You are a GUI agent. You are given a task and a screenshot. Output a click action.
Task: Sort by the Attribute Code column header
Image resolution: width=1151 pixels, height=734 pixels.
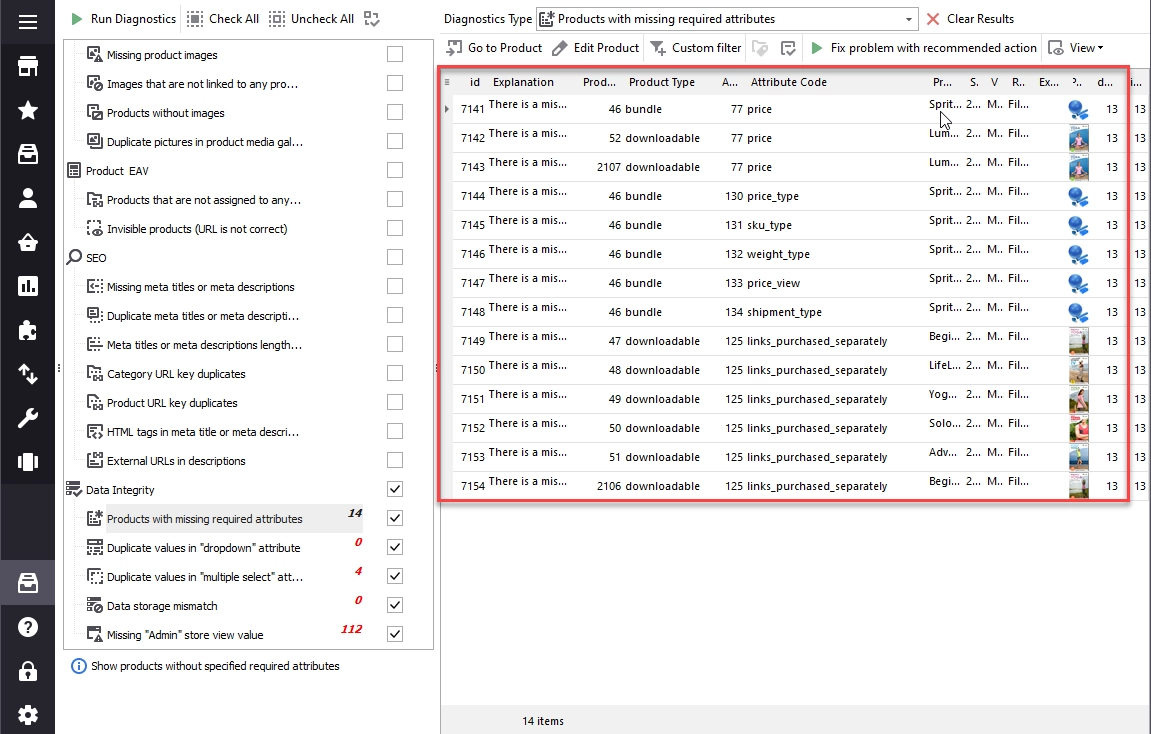(x=788, y=82)
